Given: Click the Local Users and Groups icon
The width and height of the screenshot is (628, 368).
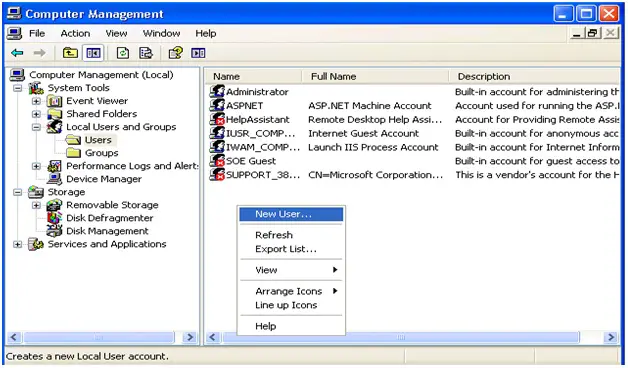Looking at the screenshot, I should [54, 127].
